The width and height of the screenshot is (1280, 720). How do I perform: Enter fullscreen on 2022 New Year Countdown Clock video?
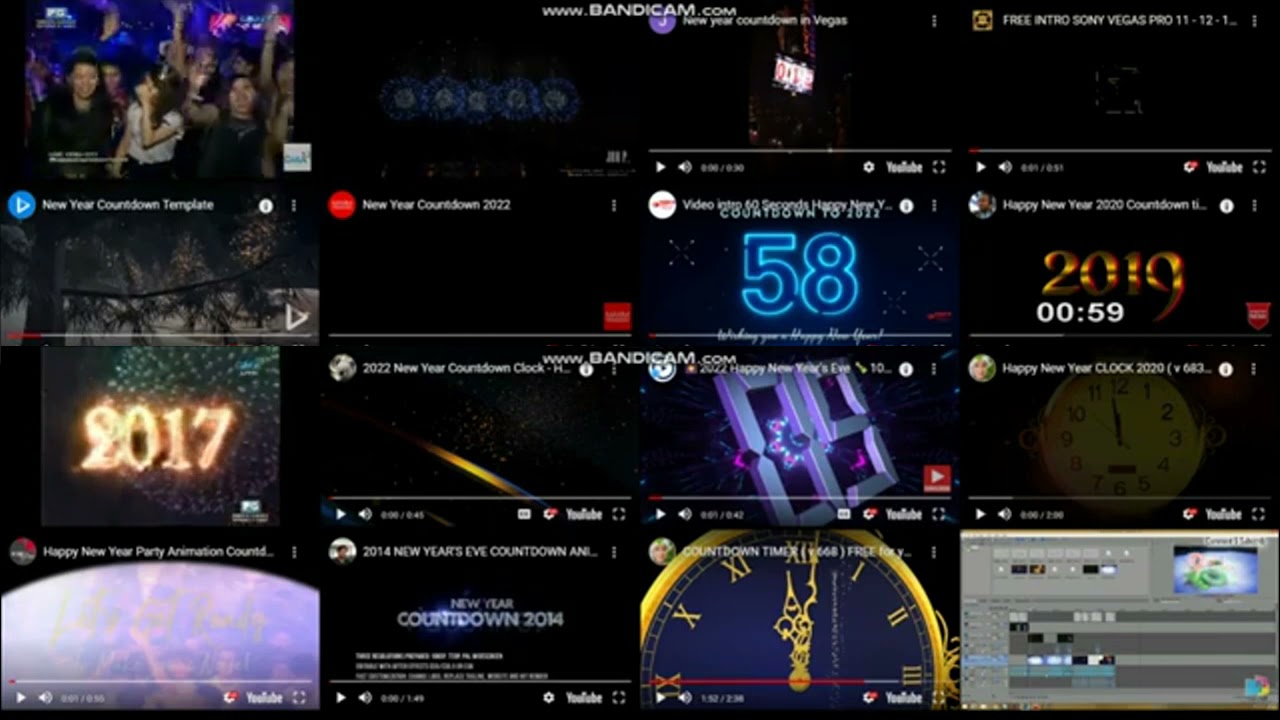(619, 514)
